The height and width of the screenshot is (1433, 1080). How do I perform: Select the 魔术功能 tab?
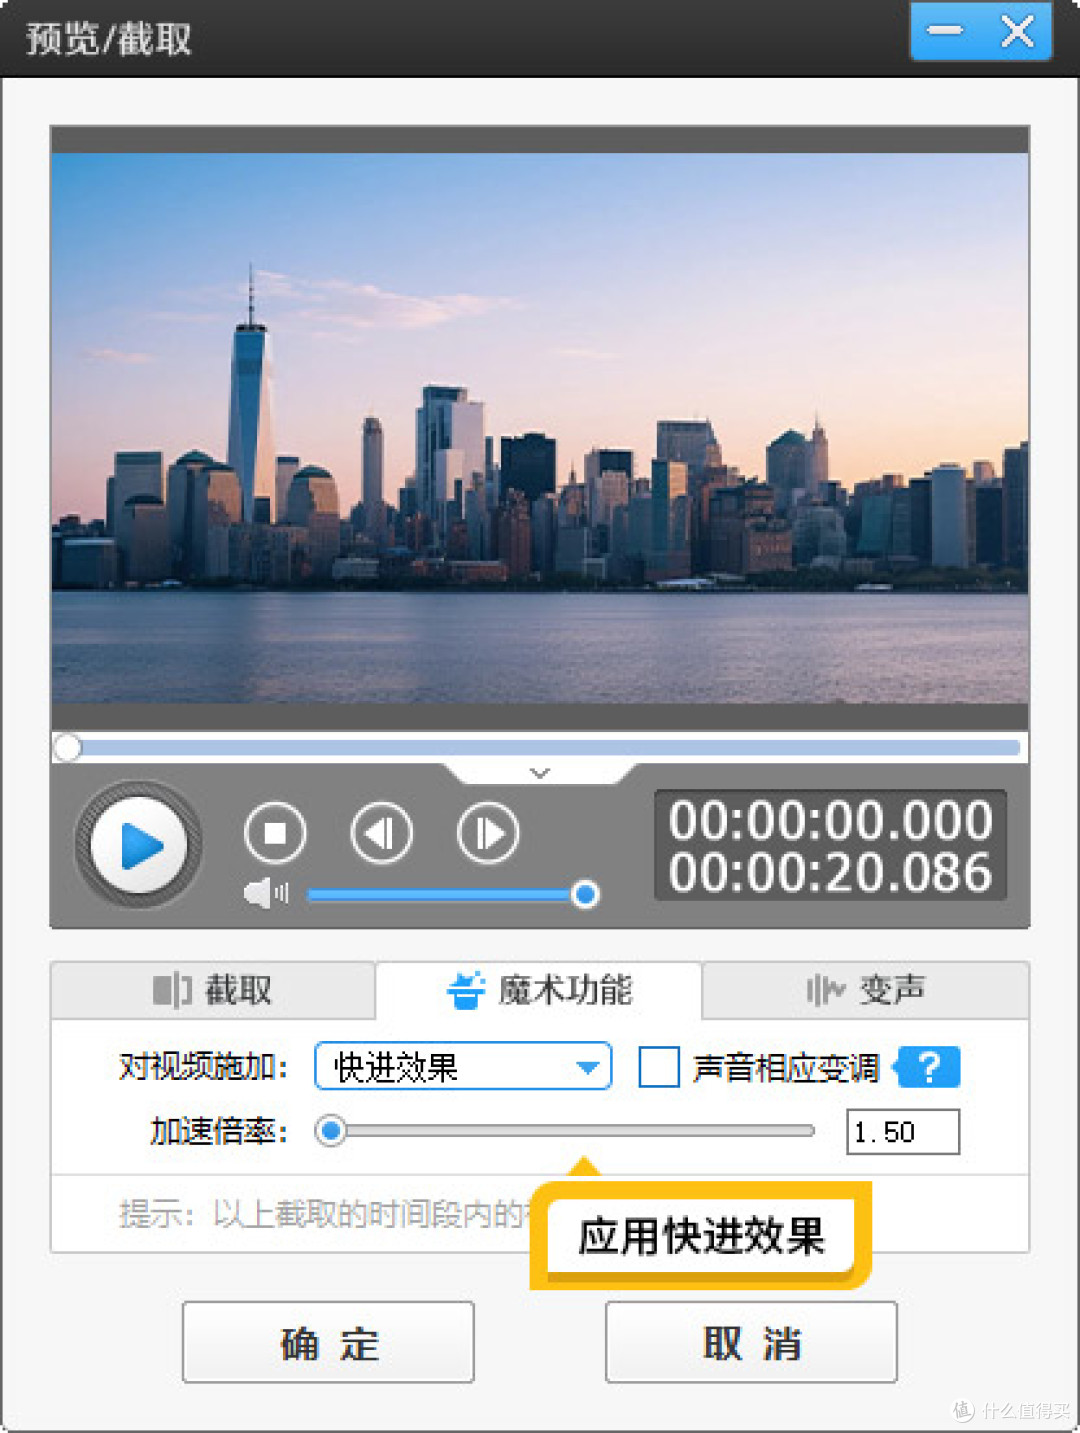(x=539, y=990)
